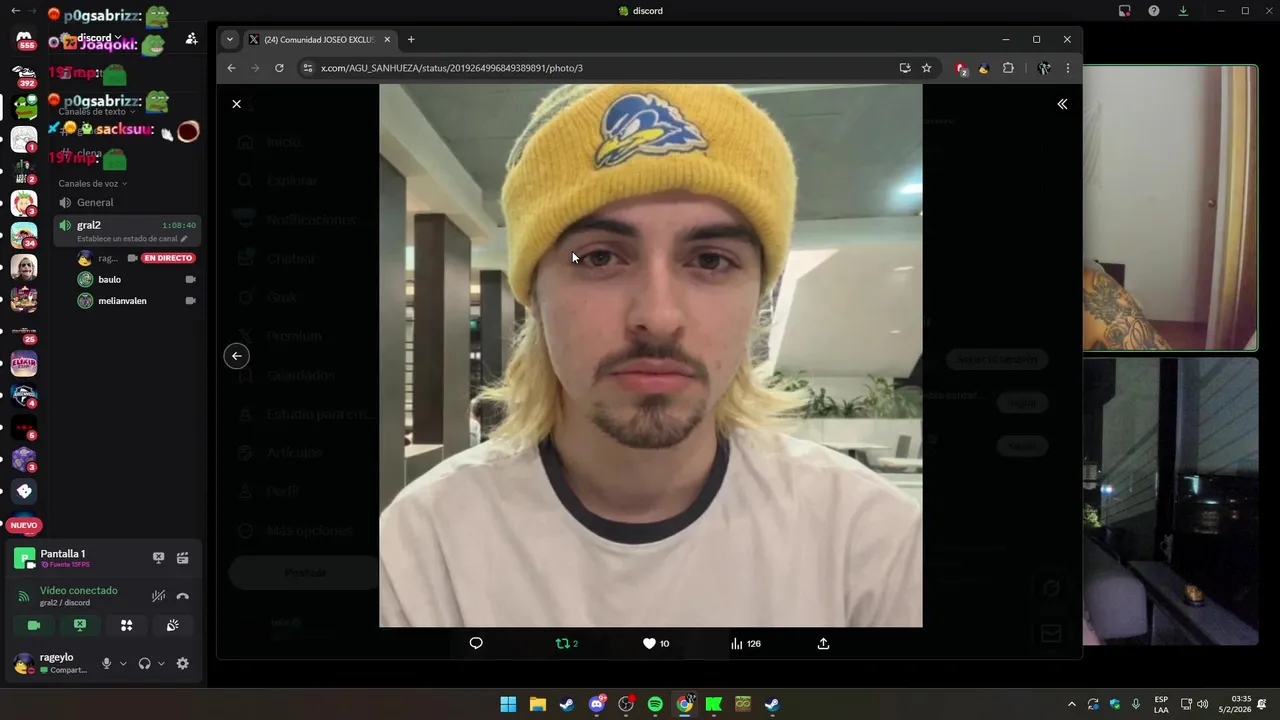The height and width of the screenshot is (720, 1280).
Task: Click the EN DIRECTO live badge
Action: coord(168,258)
